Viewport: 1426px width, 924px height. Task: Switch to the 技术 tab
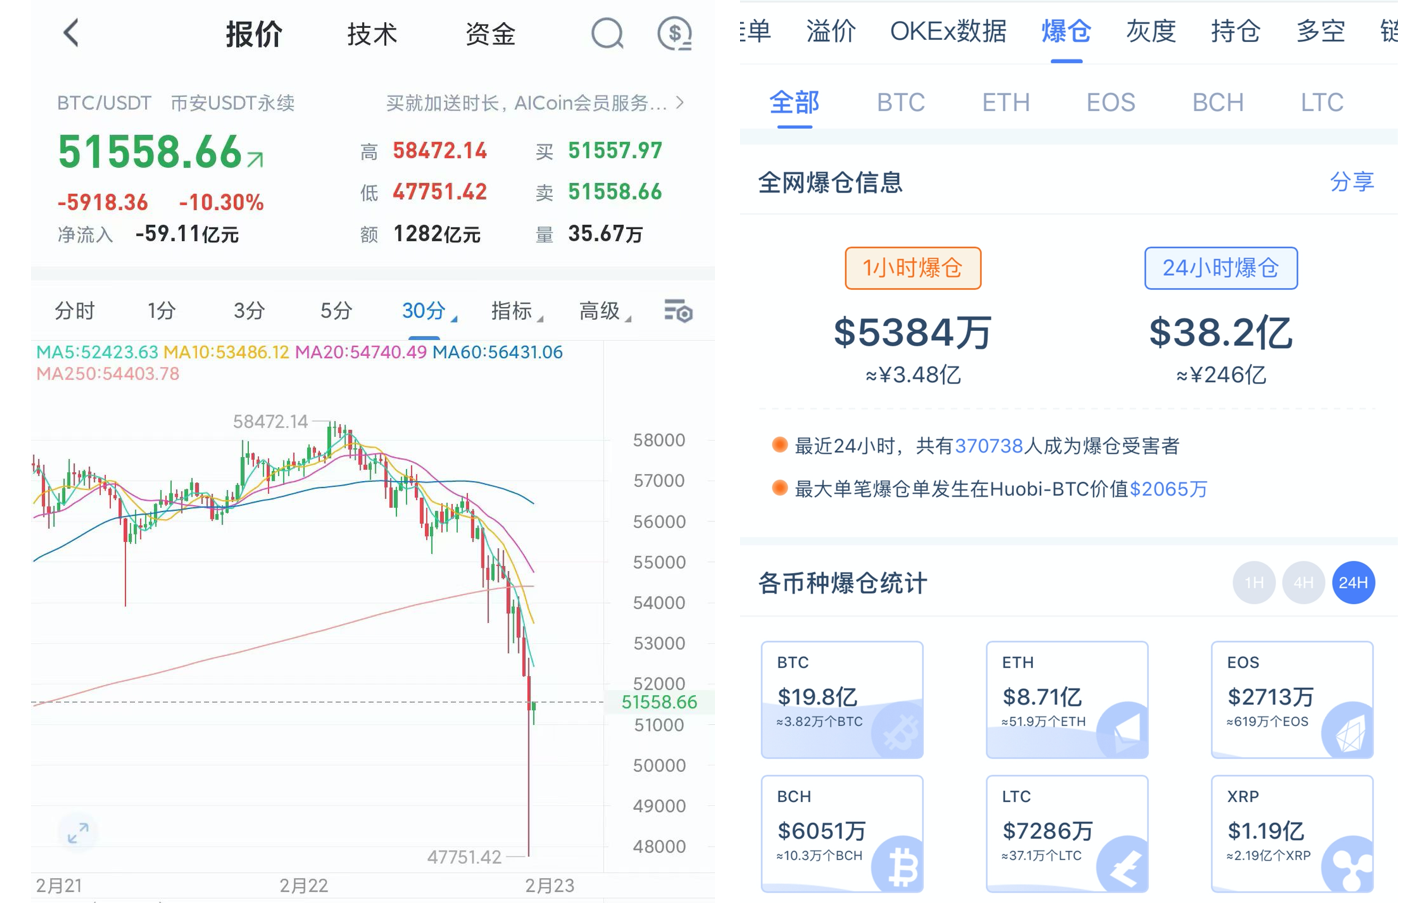372,34
